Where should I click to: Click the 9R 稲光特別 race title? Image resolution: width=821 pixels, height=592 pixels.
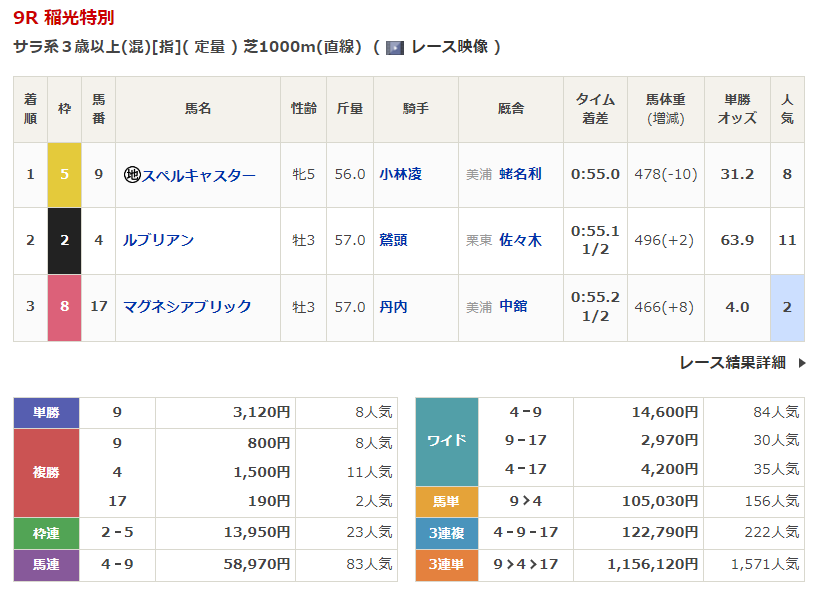pyautogui.click(x=64, y=17)
